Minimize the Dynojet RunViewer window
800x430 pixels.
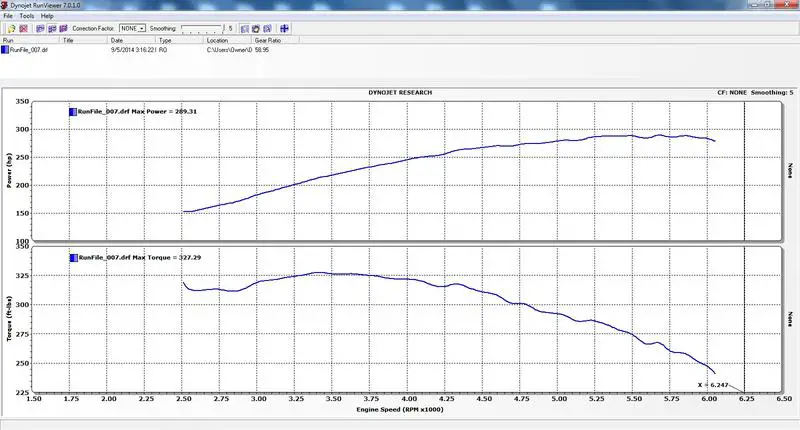(756, 4)
